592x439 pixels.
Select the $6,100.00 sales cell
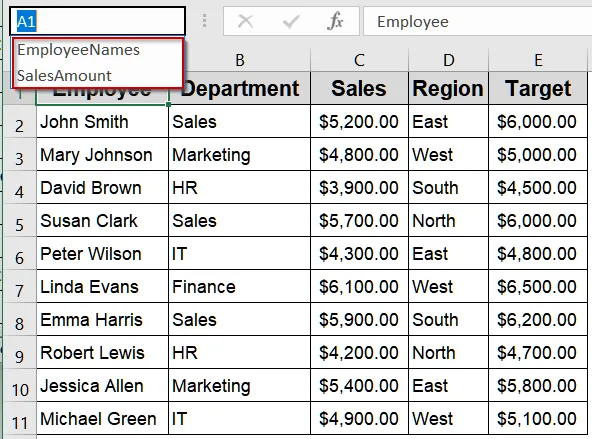[x=359, y=287]
